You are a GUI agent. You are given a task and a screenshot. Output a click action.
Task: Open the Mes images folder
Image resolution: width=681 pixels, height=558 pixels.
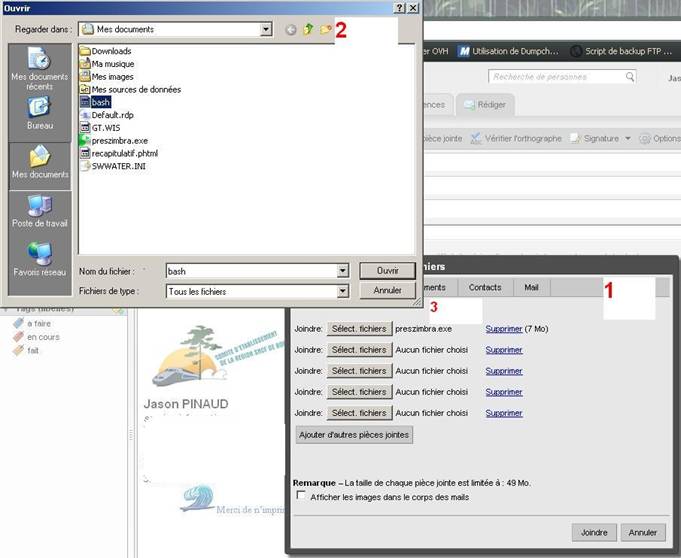[107, 76]
